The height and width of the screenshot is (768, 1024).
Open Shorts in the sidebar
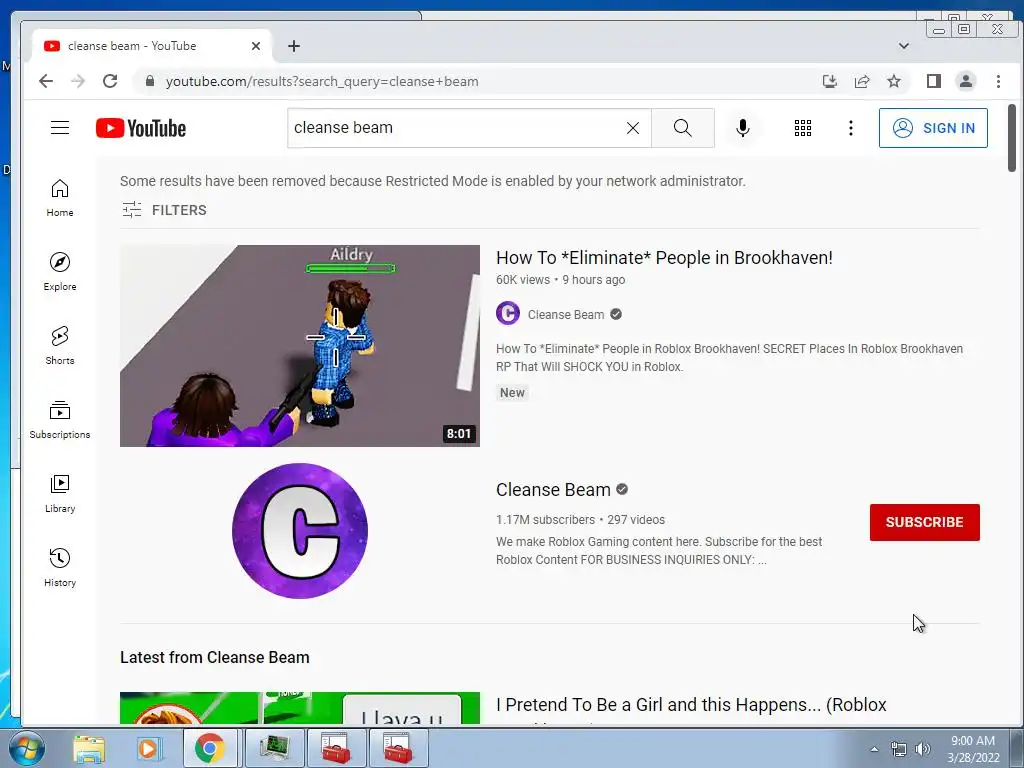coord(60,345)
